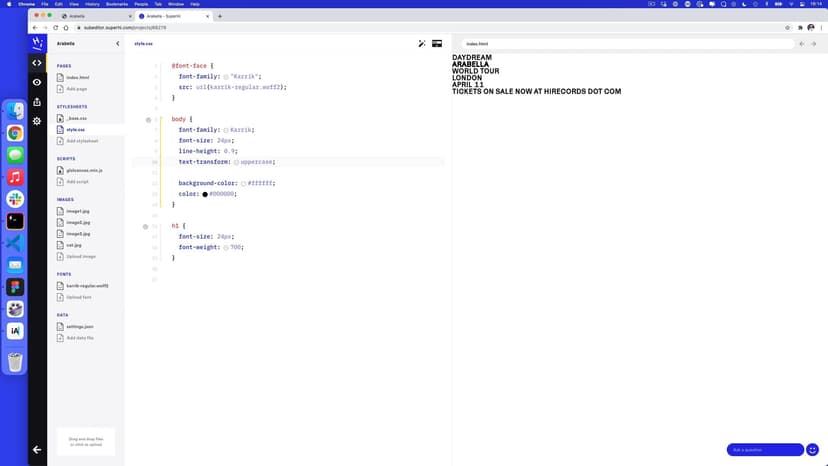
Task: Open index.html from Pages list
Action: click(77, 77)
